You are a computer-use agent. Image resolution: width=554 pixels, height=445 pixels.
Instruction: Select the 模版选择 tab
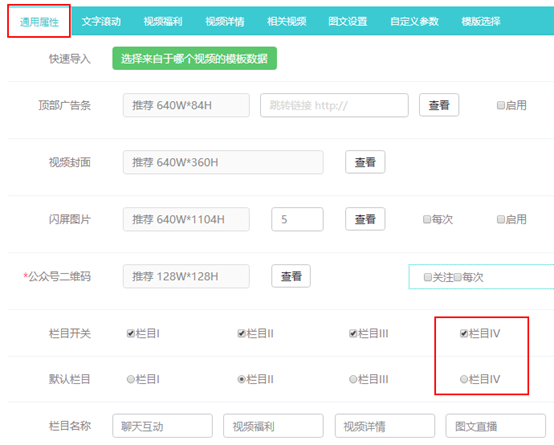coord(481,22)
